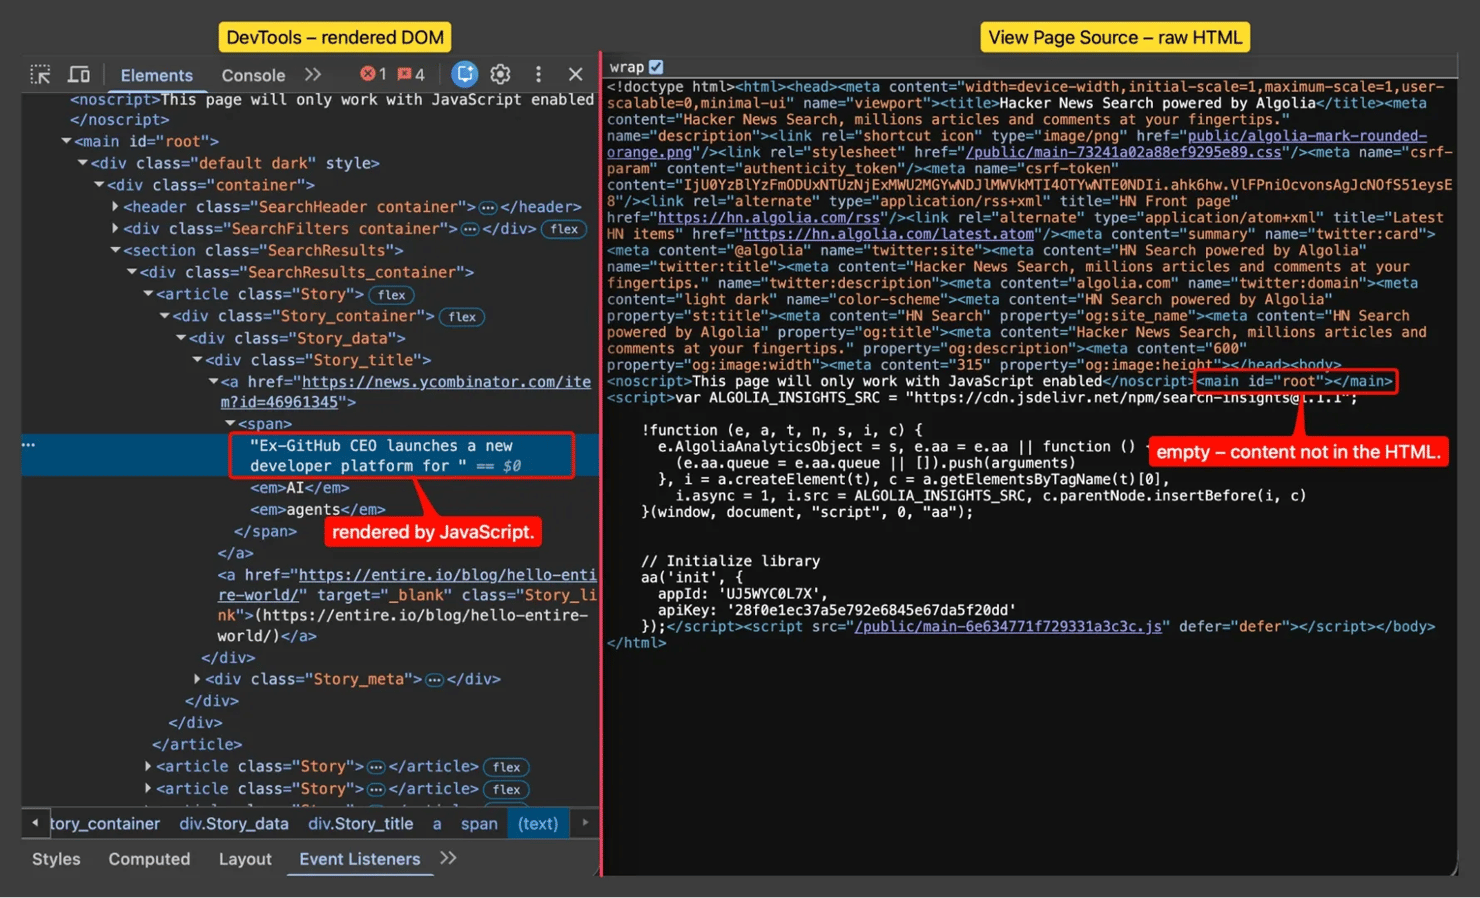Select the (text) breadcrumb
Image resolution: width=1480 pixels, height=898 pixels.
pos(538,824)
